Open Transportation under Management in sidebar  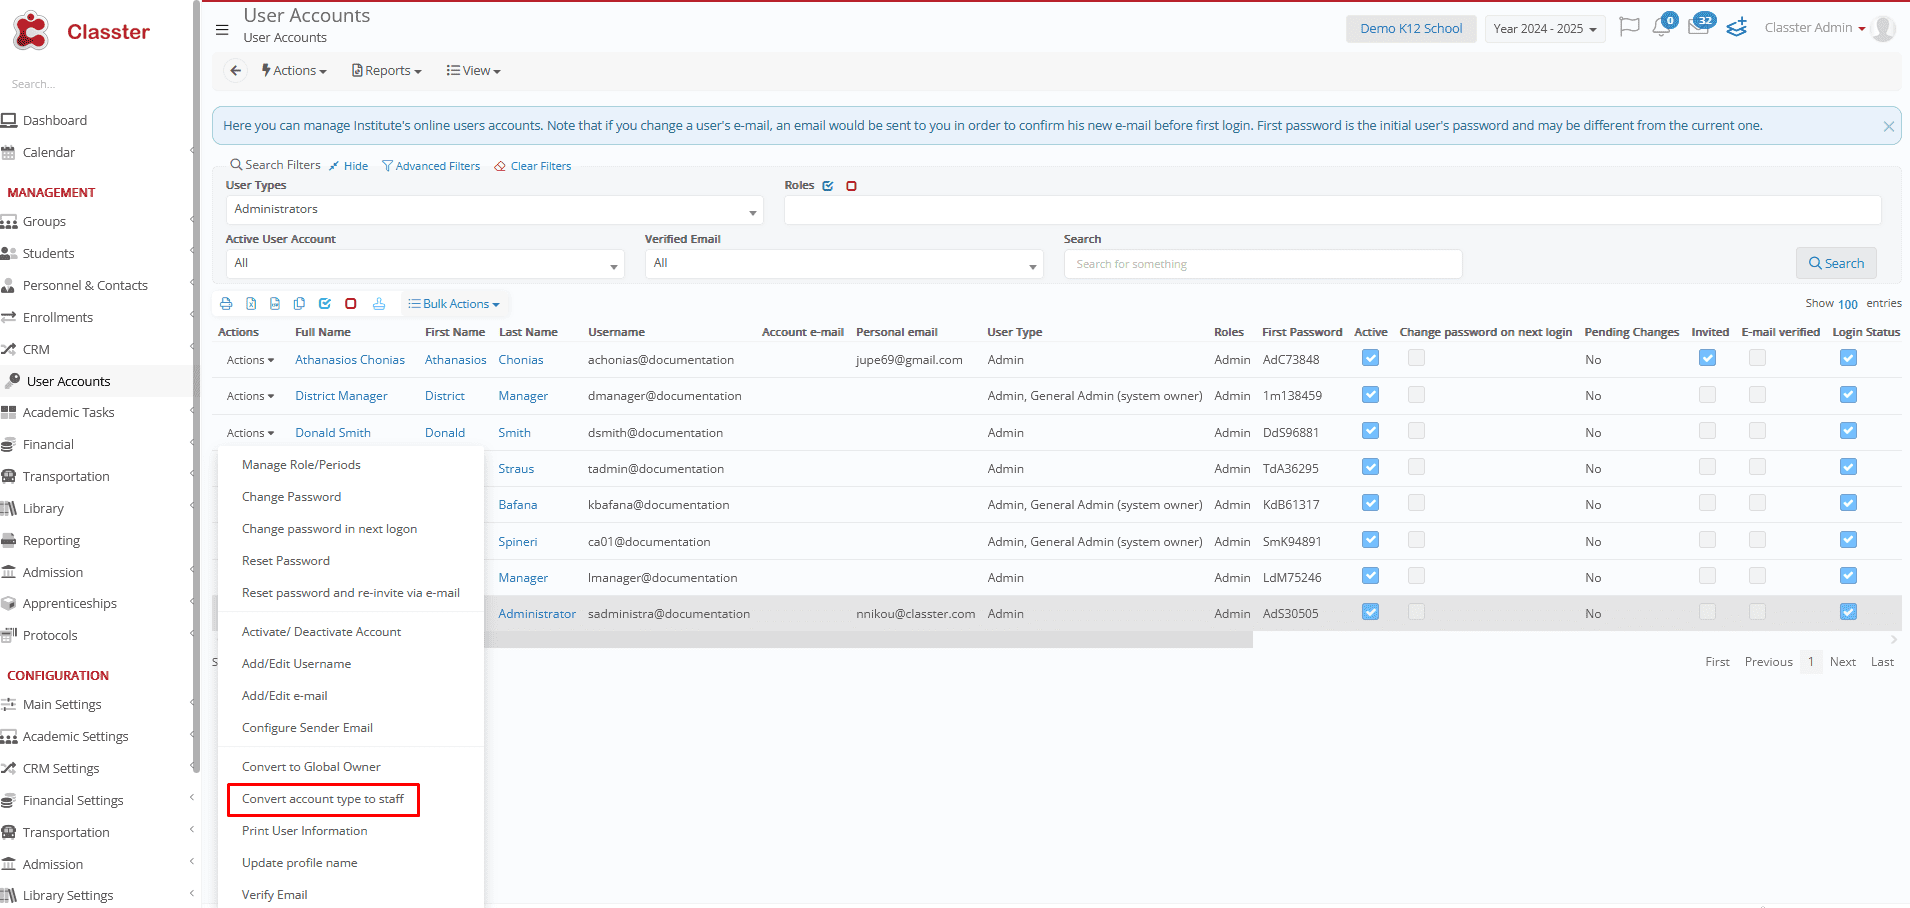66,476
